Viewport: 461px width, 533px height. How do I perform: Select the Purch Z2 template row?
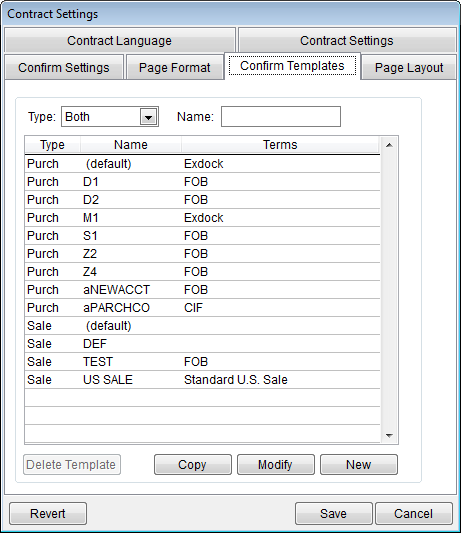[x=202, y=254]
